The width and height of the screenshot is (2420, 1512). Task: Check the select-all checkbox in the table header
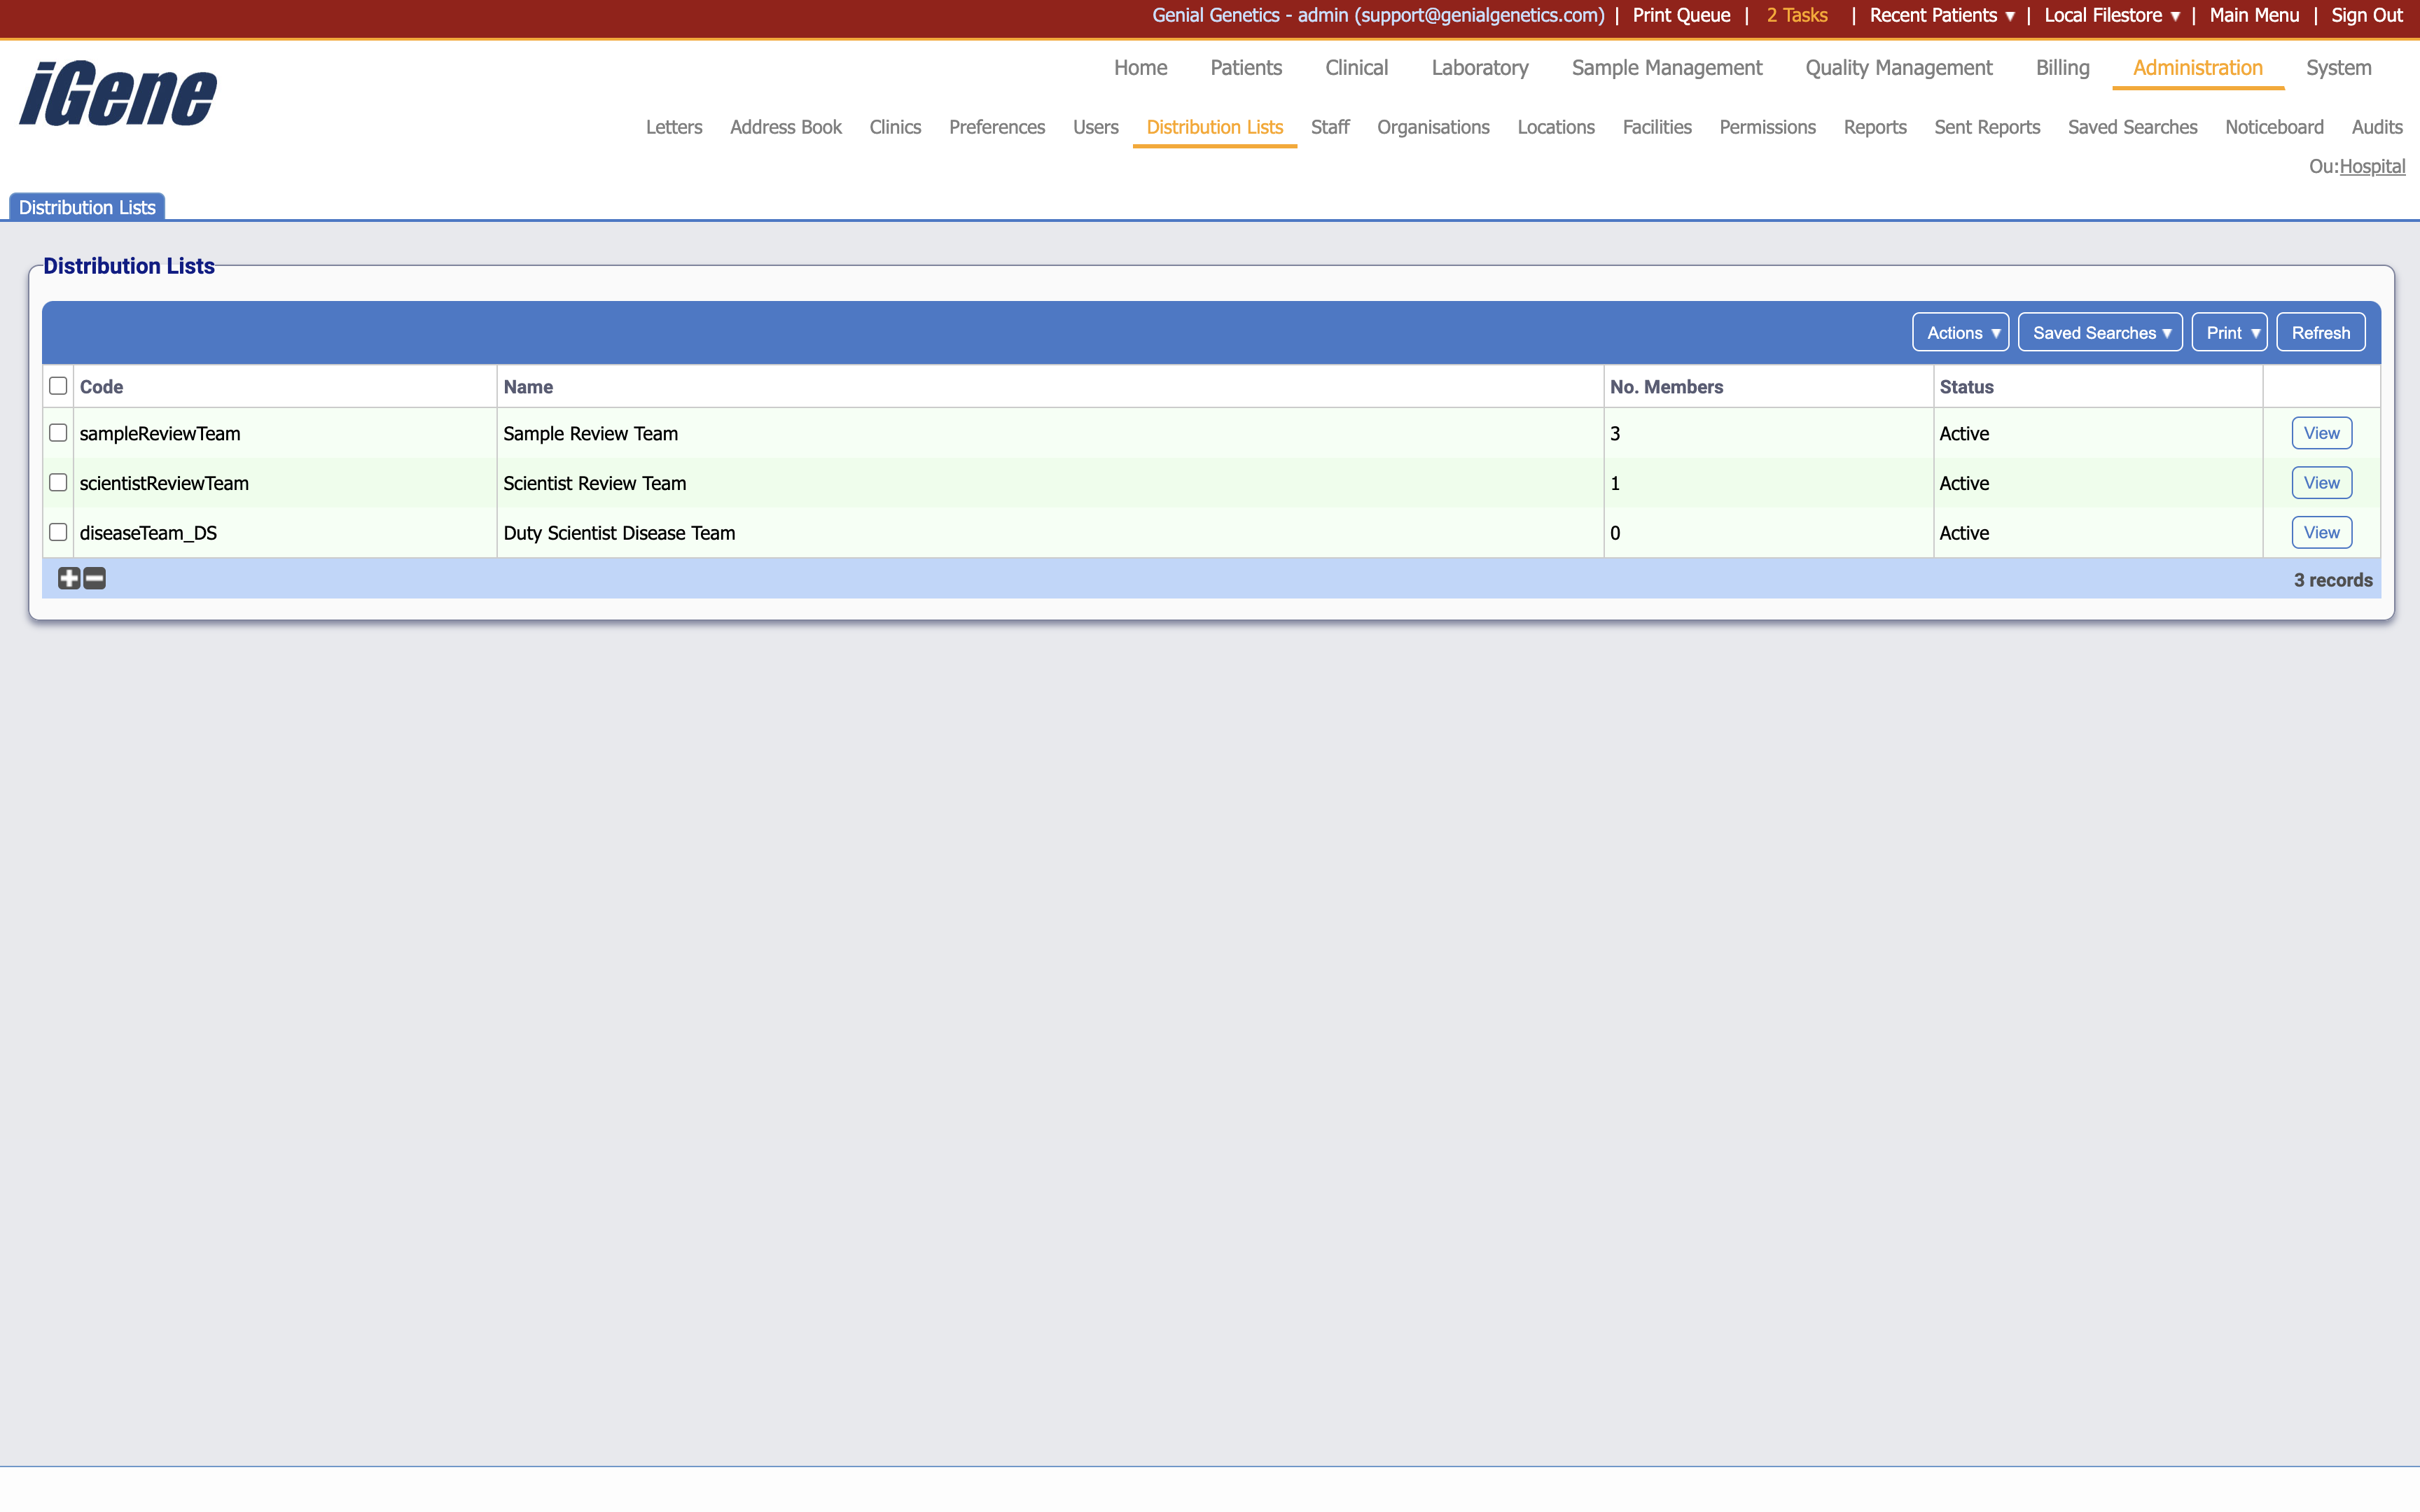58,385
